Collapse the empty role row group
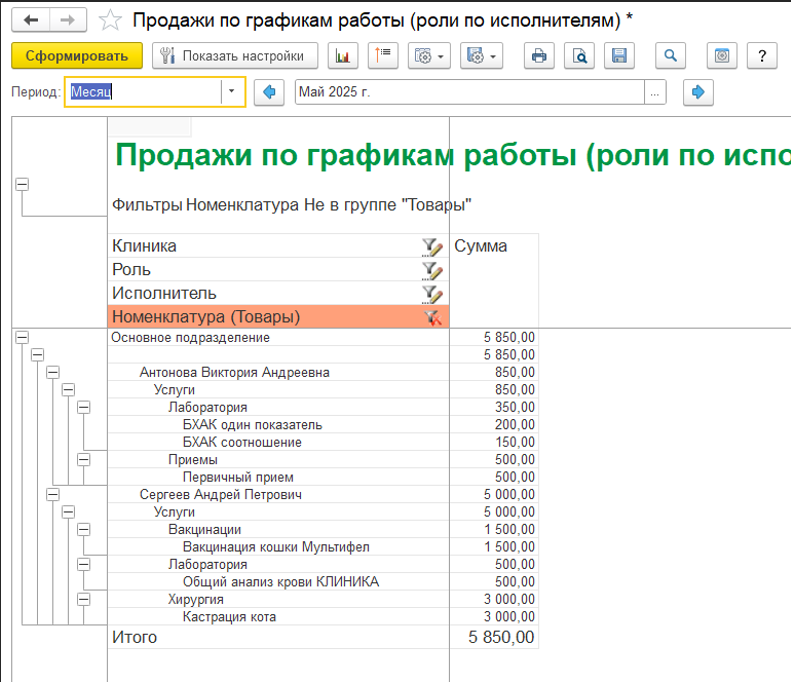 click(37, 355)
